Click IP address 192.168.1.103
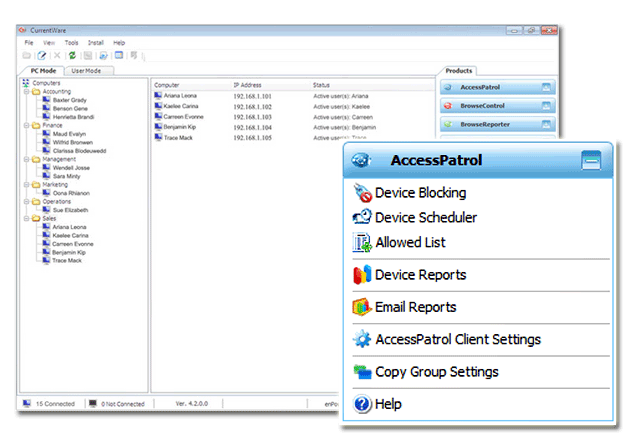The image size is (640, 440). tap(252, 117)
